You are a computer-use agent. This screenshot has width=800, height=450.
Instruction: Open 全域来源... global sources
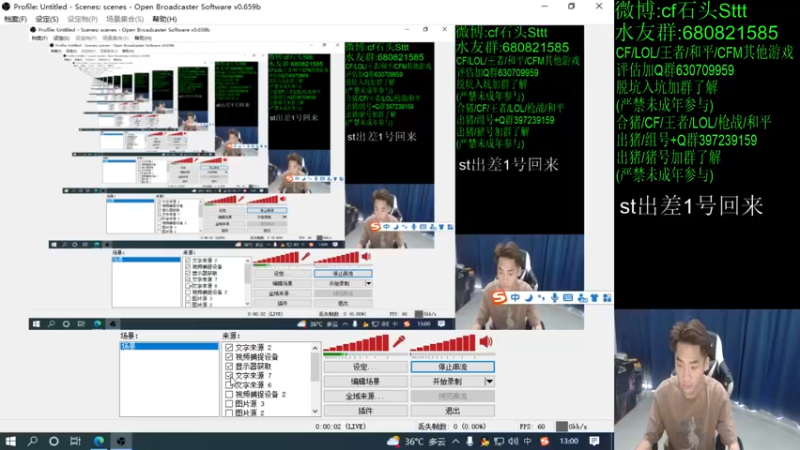(366, 396)
